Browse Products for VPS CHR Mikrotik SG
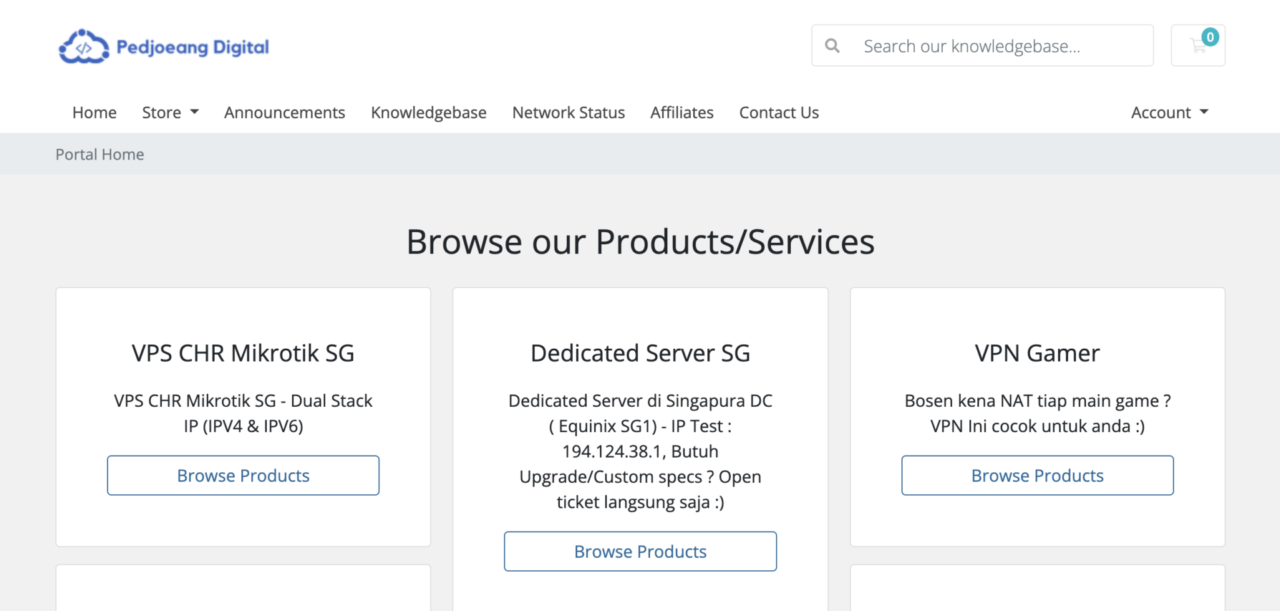Viewport: 1280px width, 611px height. pos(243,476)
